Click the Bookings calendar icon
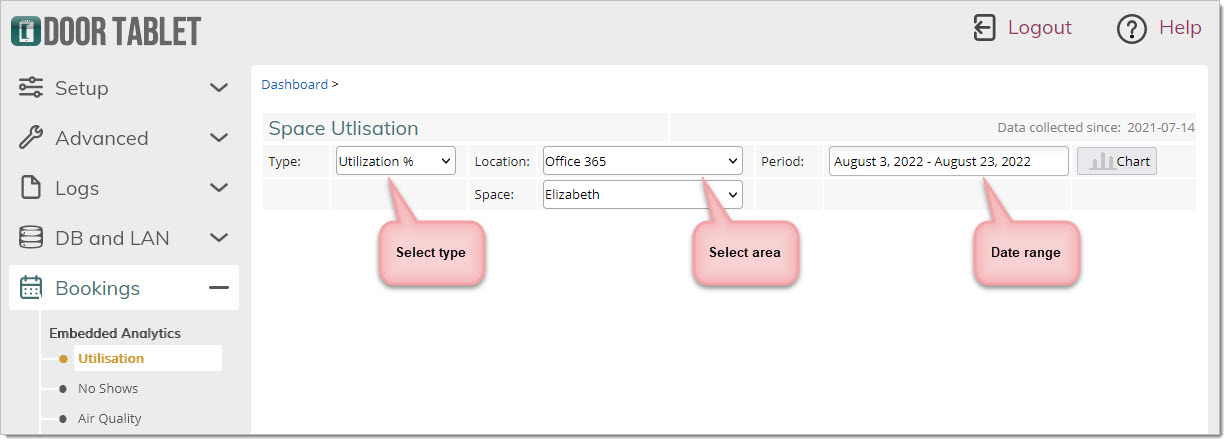 (x=31, y=288)
